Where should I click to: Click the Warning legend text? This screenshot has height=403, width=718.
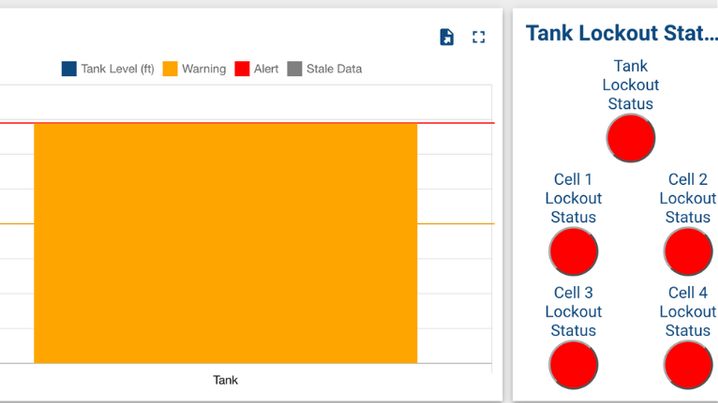coord(204,69)
